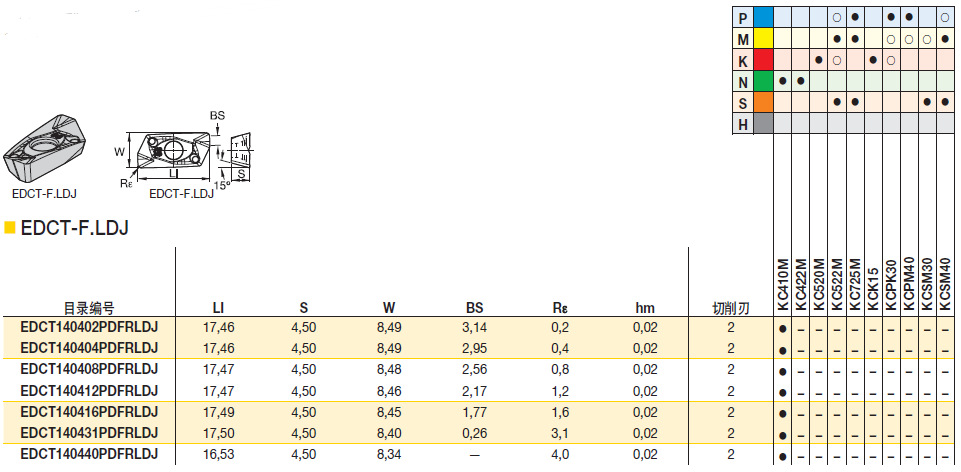Select the gray H material swatch
Image resolution: width=961 pixels, height=472 pixels.
point(763,123)
